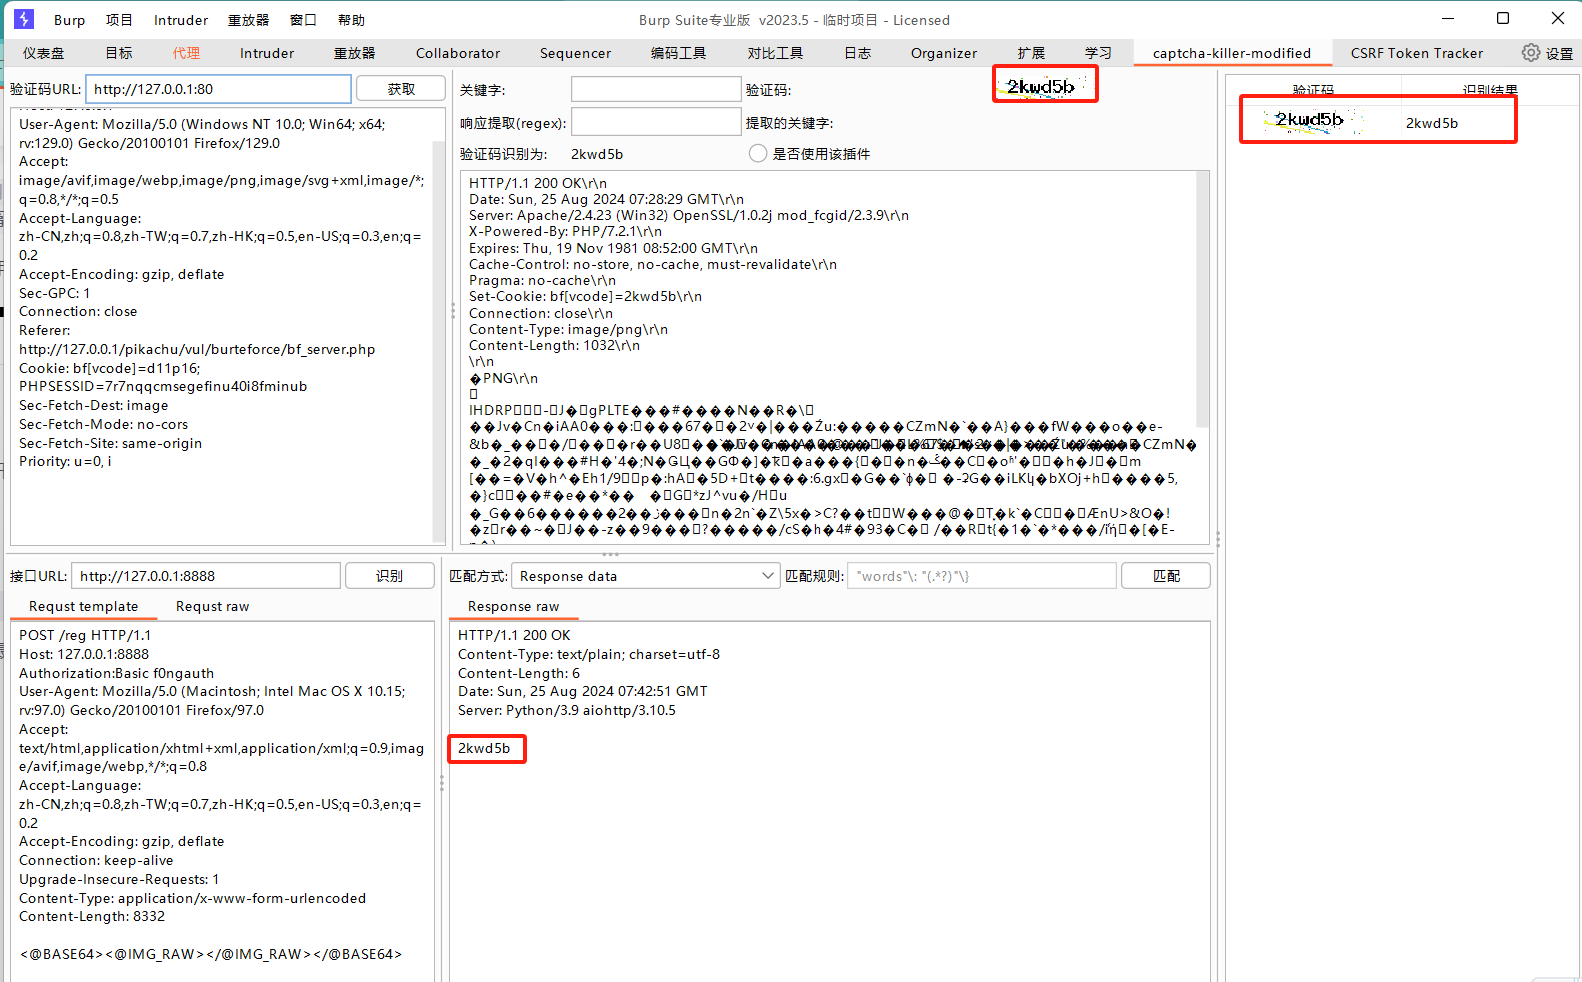Click the X-Powered-By: PHP/7.2.1 line
Image resolution: width=1582 pixels, height=982 pixels.
pos(565,232)
